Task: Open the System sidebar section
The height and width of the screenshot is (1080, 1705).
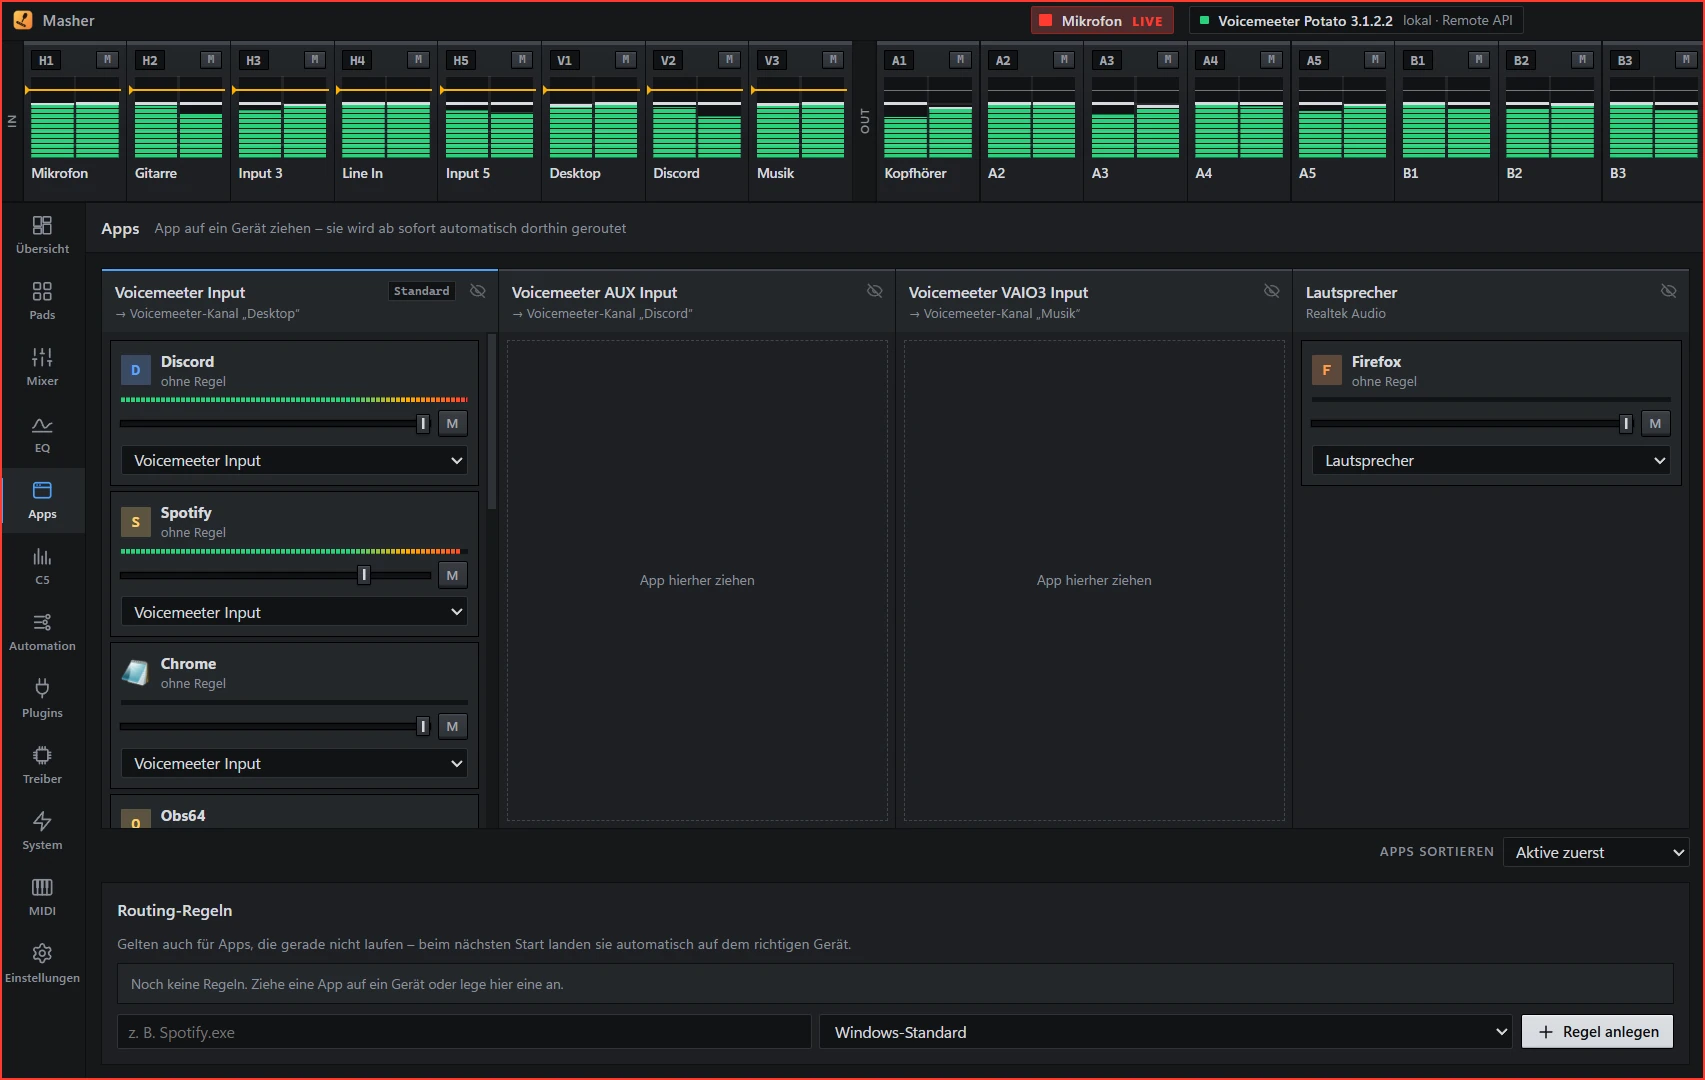Action: pos(42,831)
